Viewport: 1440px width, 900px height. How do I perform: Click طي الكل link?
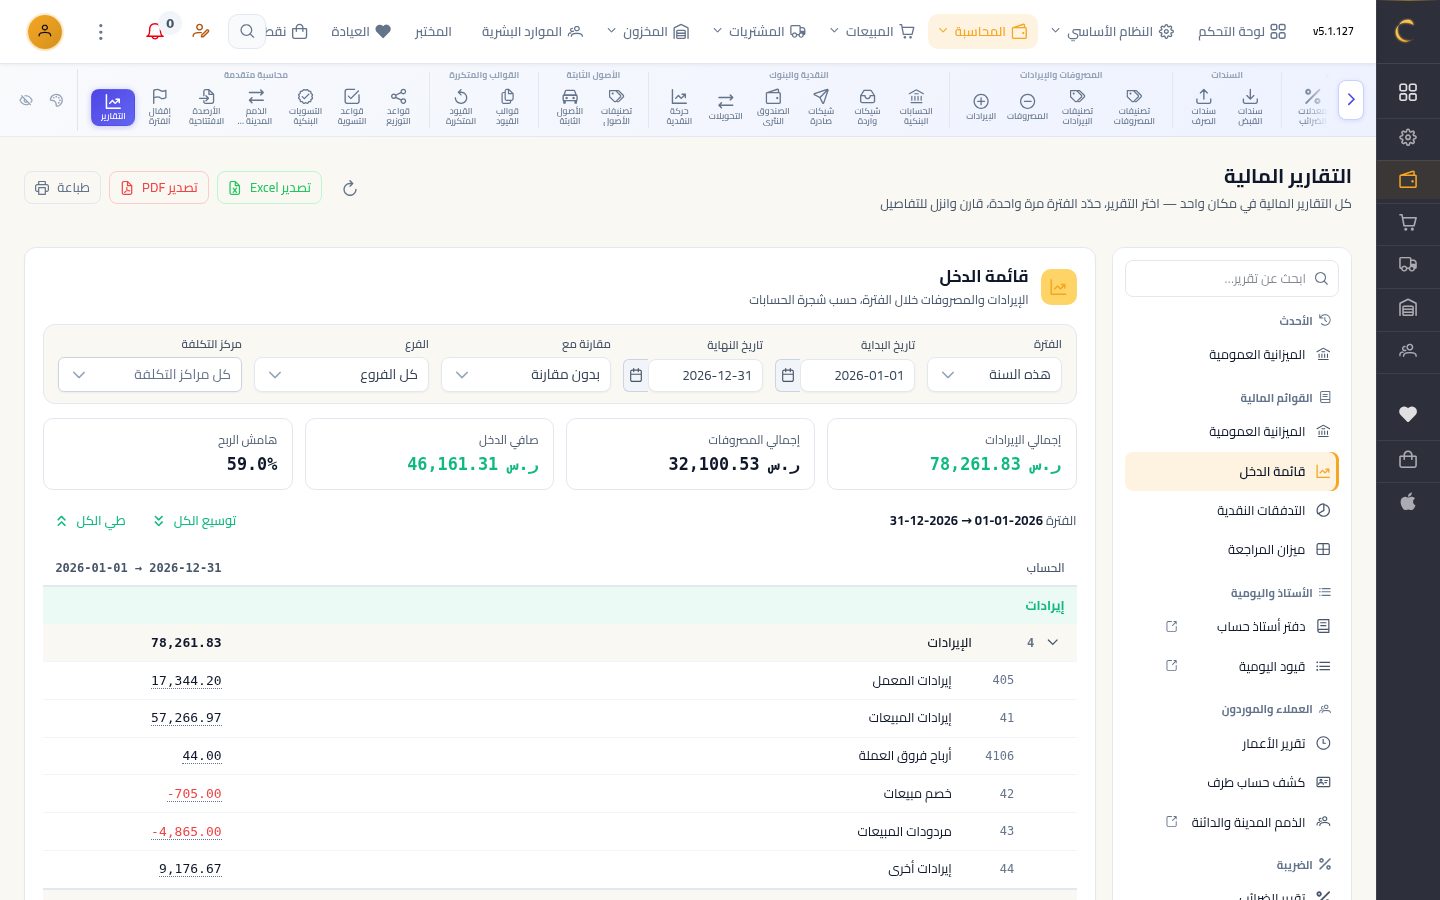[x=91, y=521]
